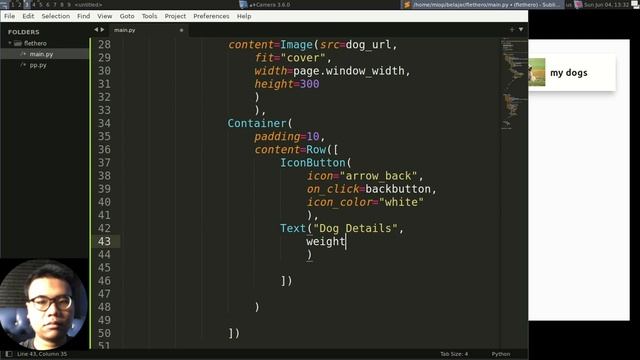Click the new tab plus icon
This screenshot has height=360, width=640.
point(512,29)
